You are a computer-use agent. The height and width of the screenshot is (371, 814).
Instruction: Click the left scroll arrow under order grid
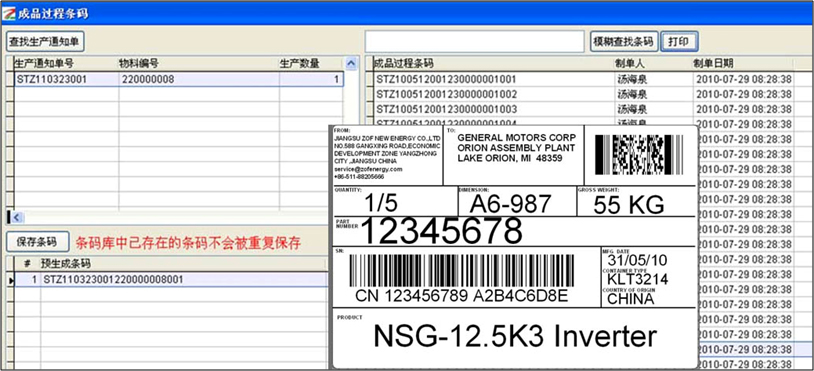click(16, 217)
